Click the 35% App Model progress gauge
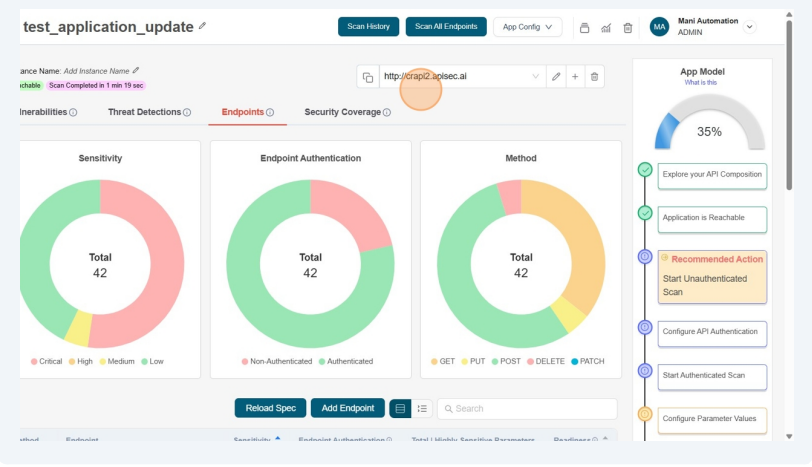Viewport: 812px width, 467px height. click(709, 126)
